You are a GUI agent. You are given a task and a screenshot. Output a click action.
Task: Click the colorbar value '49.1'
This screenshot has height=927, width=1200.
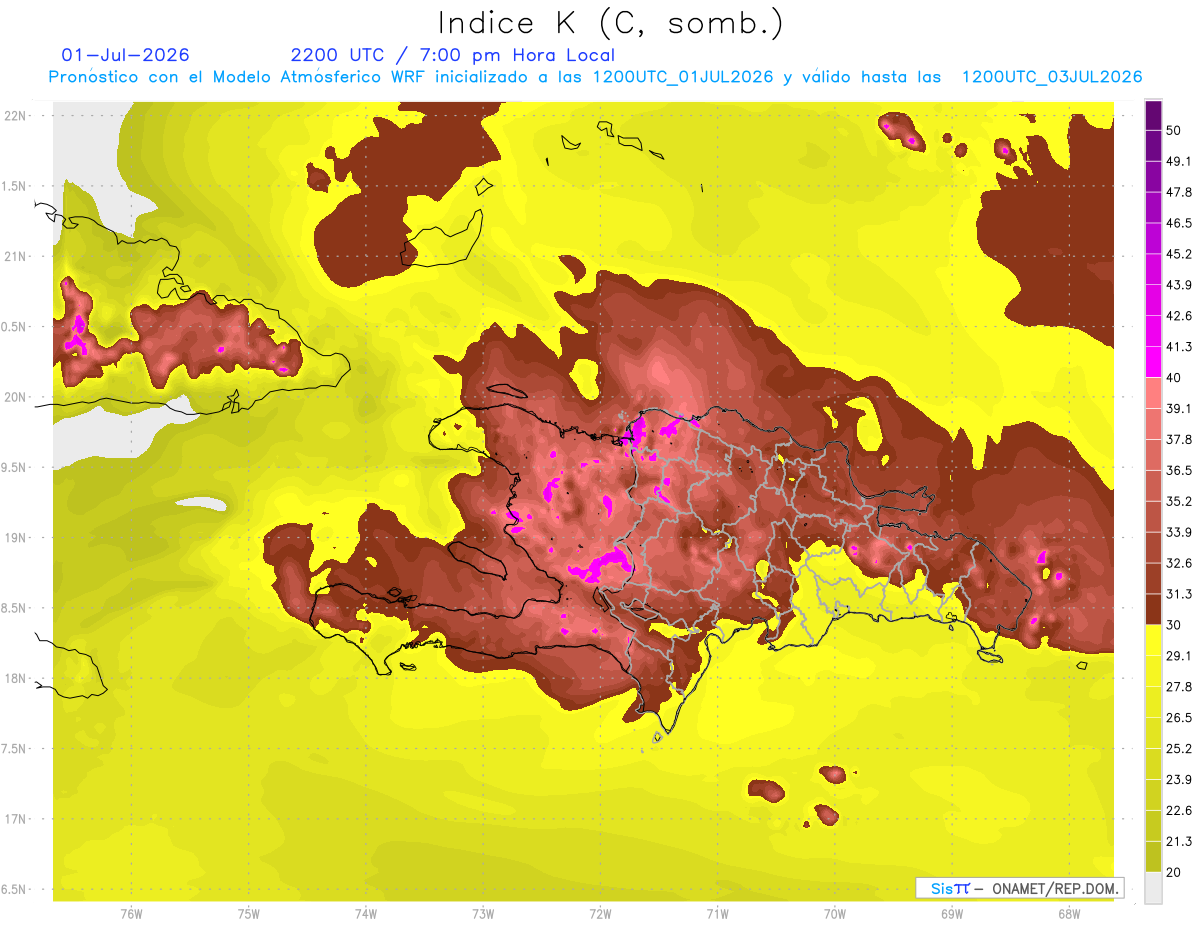point(1180,161)
